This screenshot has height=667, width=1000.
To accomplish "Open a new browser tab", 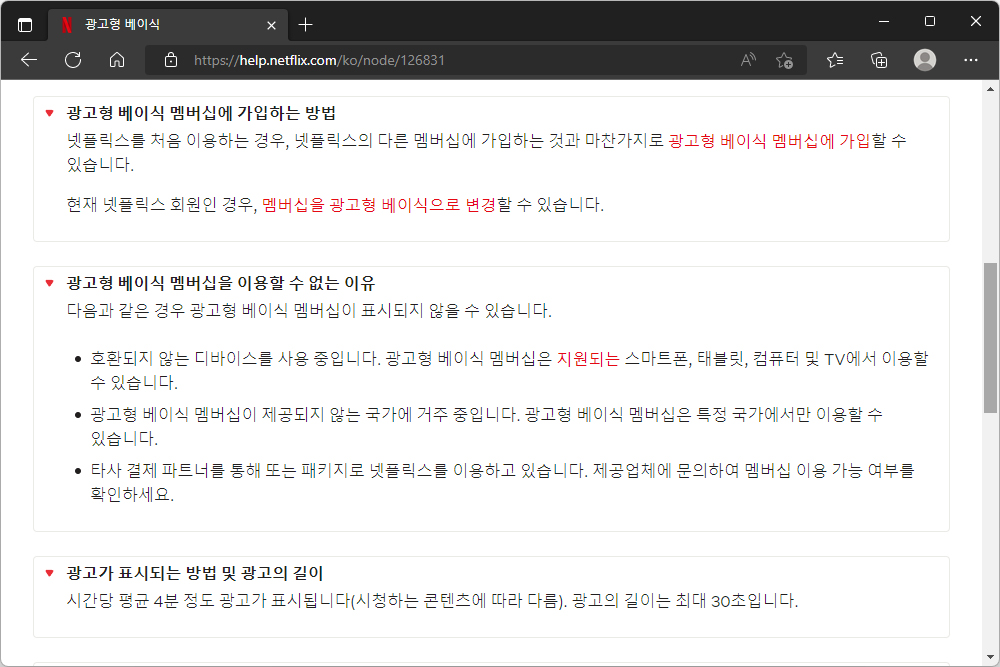I will click(305, 25).
